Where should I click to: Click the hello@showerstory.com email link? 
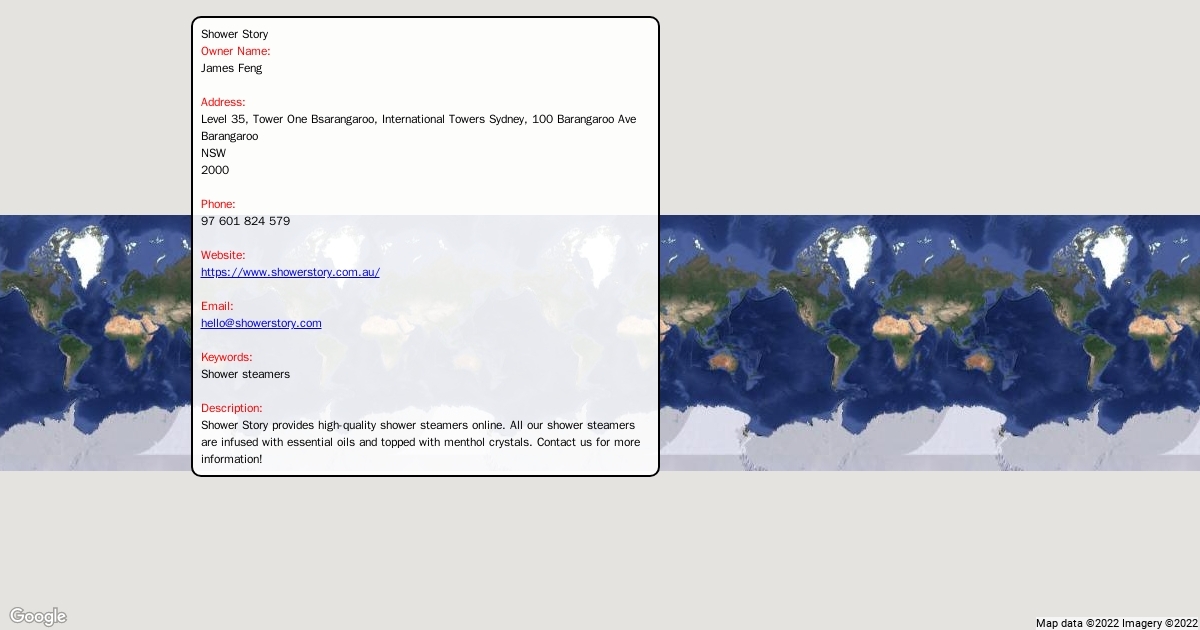(x=261, y=323)
